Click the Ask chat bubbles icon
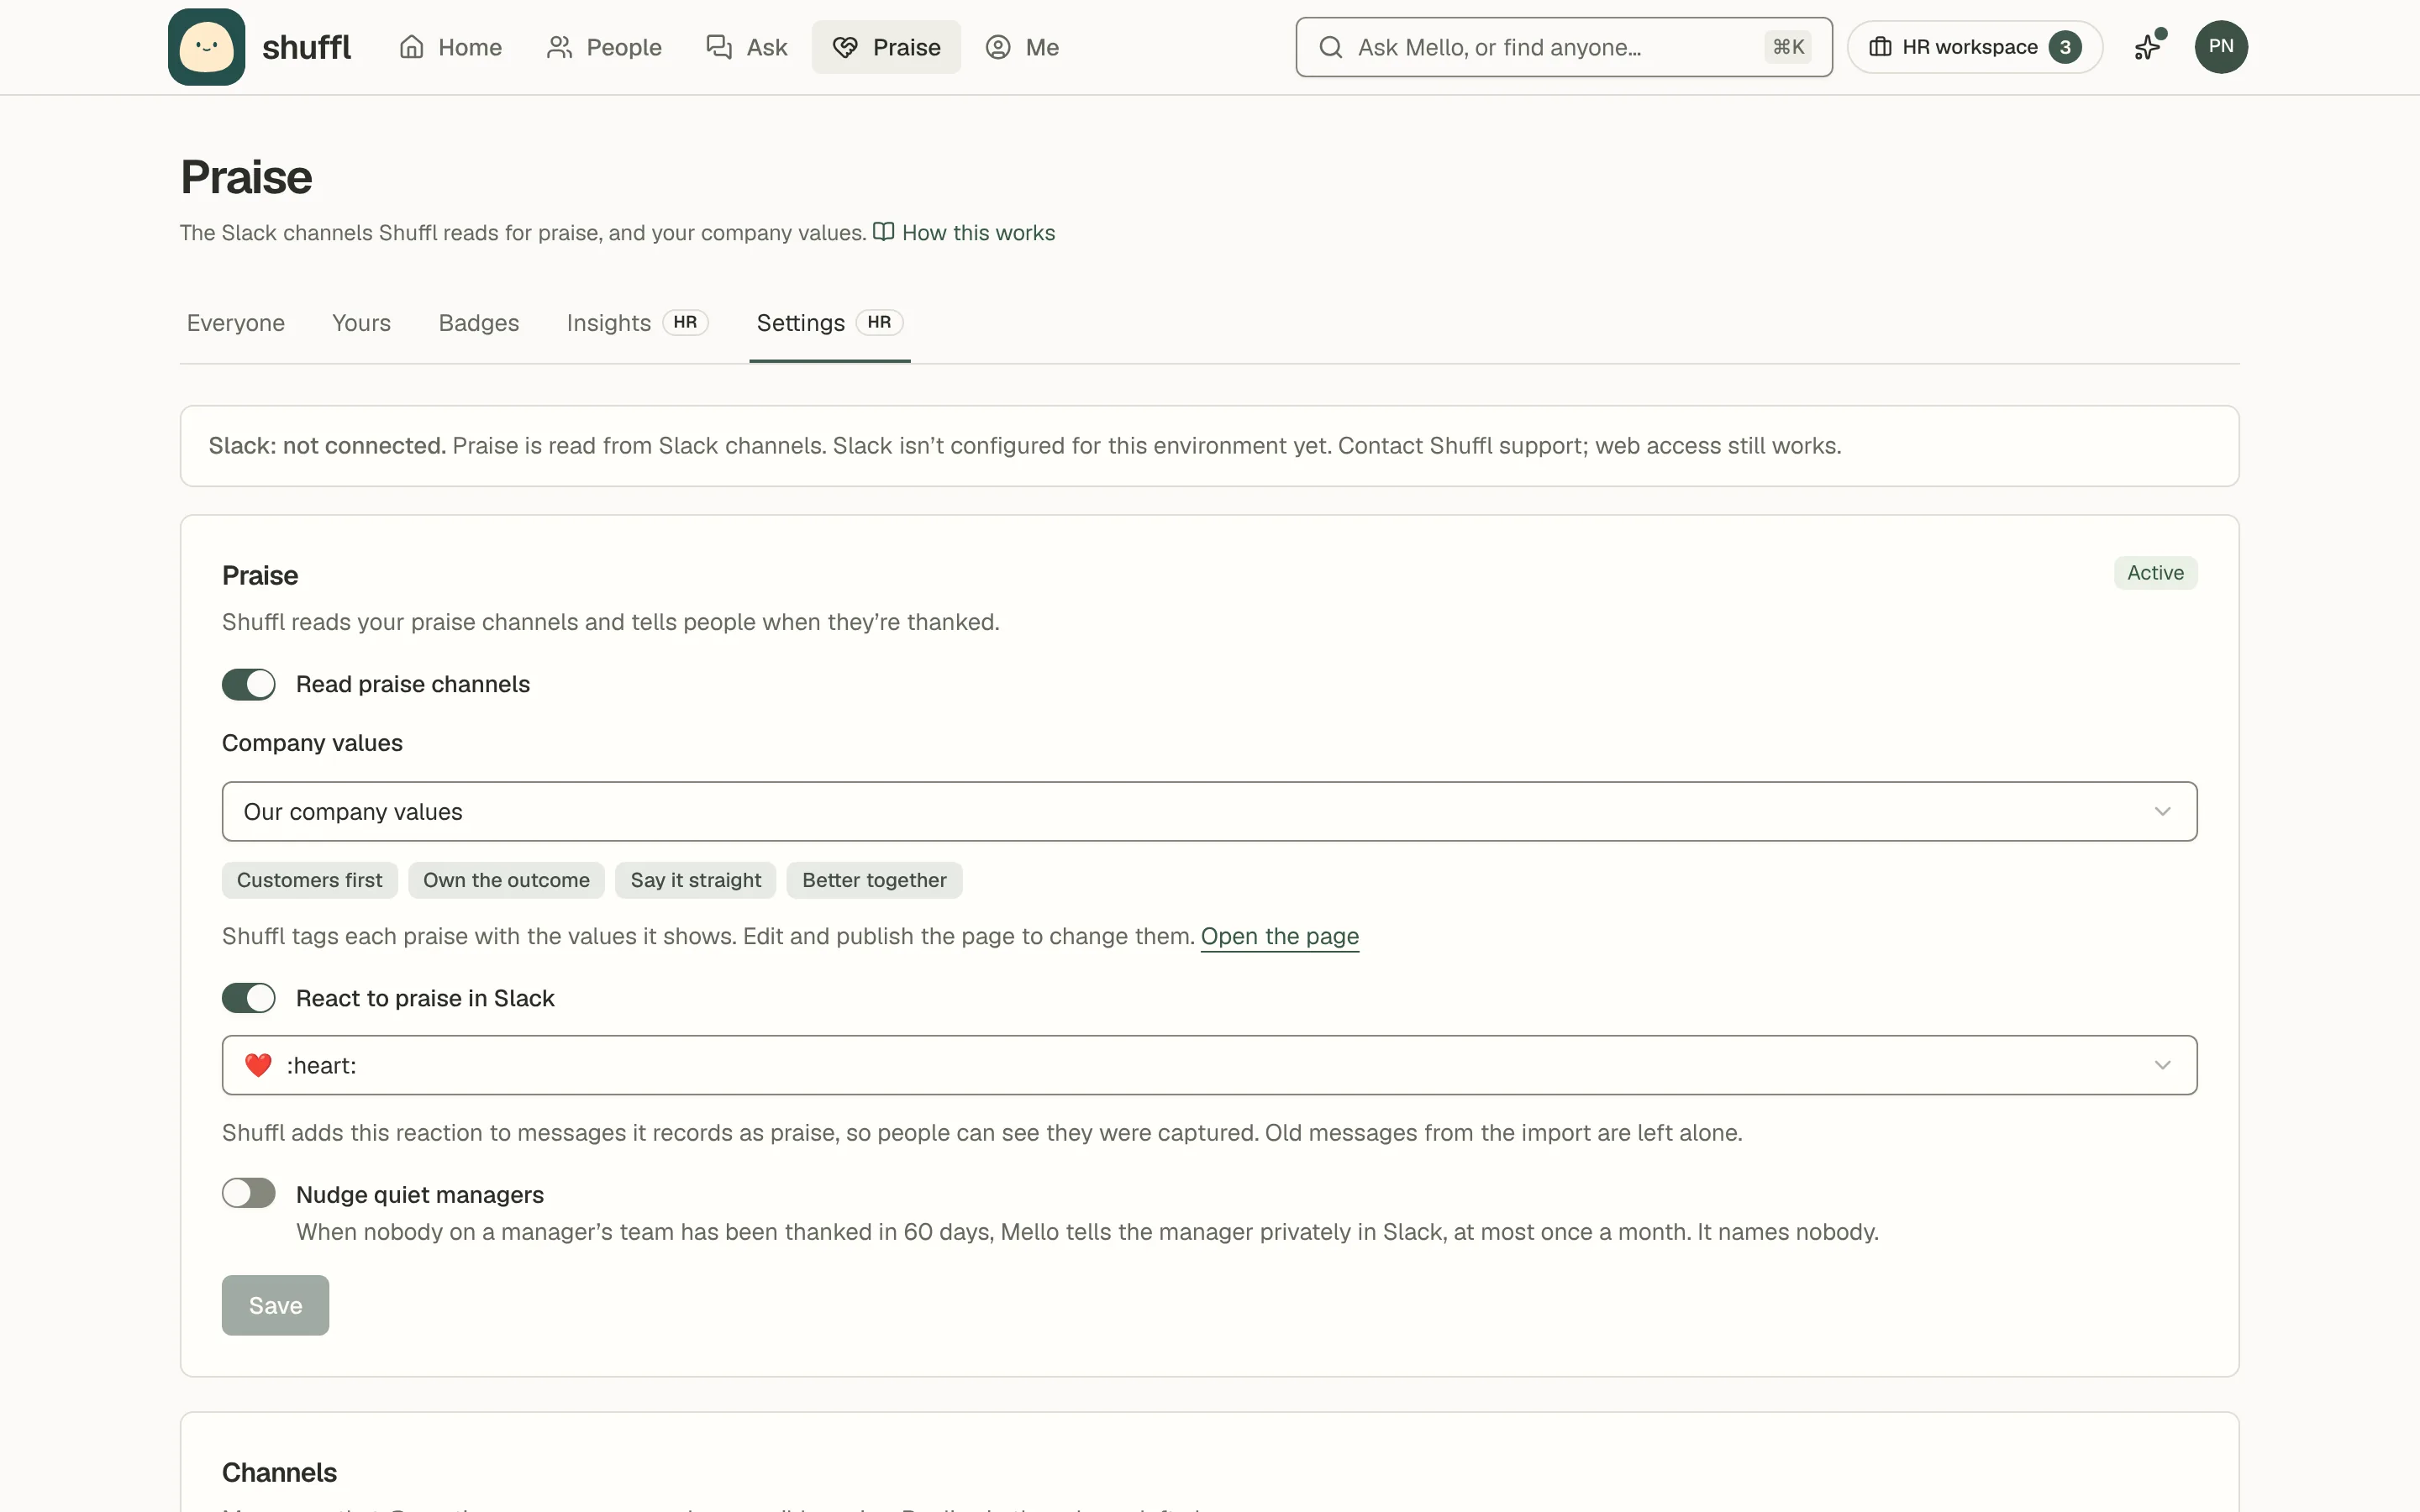 tap(719, 47)
